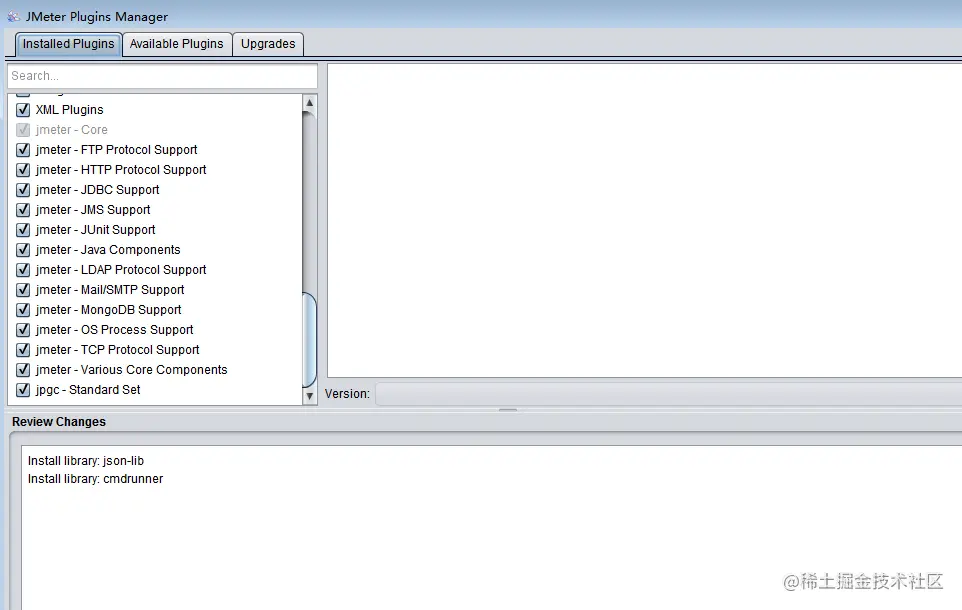Screen dimensions: 962x610
Task: Uncheck the XML Plugins checkbox
Action: (23, 110)
